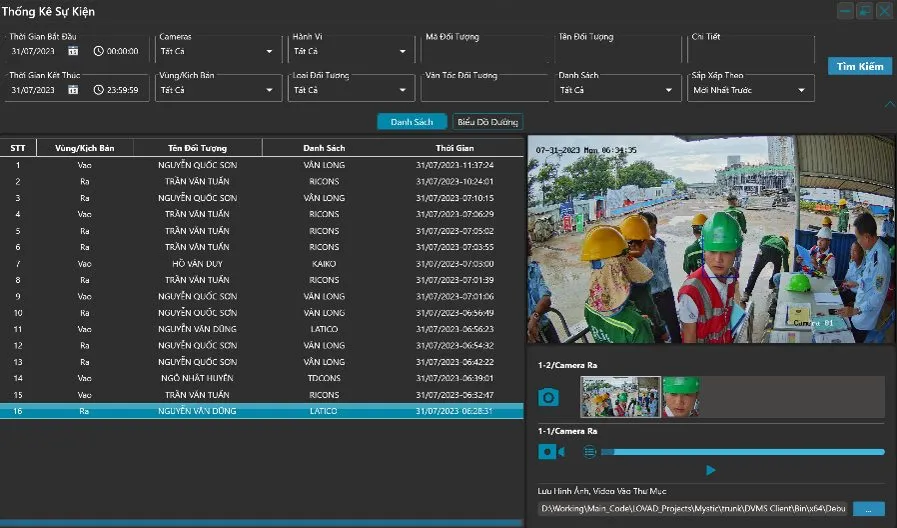Select the green helmet face thumbnail
The height and width of the screenshot is (528, 897).
click(681, 397)
